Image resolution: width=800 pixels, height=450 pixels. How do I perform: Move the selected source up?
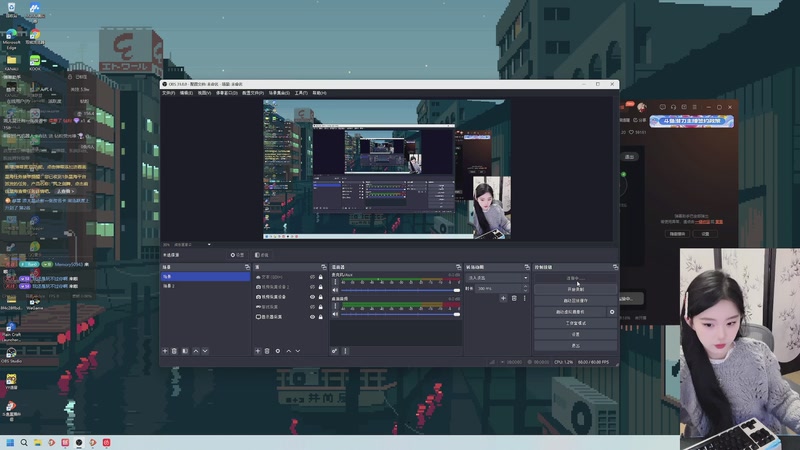288,351
